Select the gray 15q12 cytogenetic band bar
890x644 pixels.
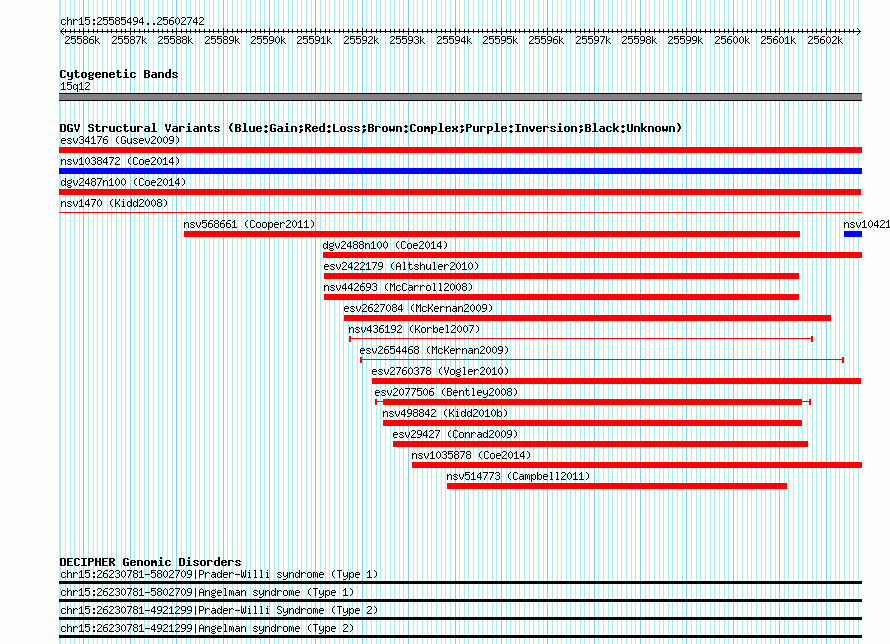460,97
